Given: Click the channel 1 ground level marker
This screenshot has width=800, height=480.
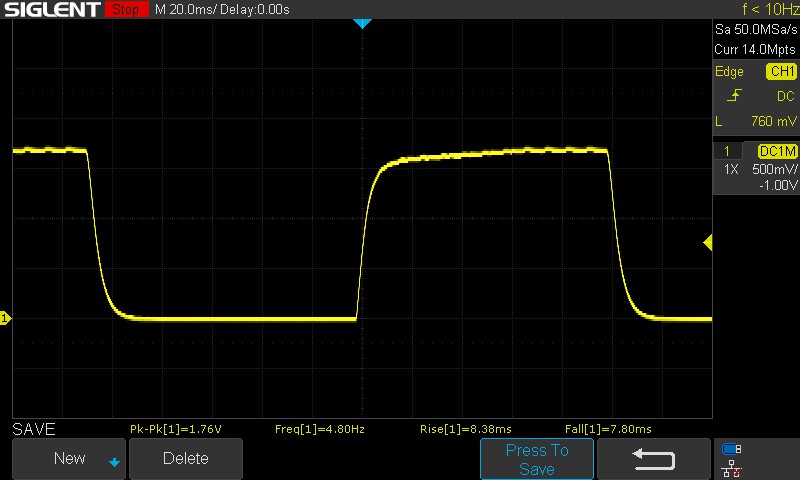Looking at the screenshot, I should pos(5,318).
